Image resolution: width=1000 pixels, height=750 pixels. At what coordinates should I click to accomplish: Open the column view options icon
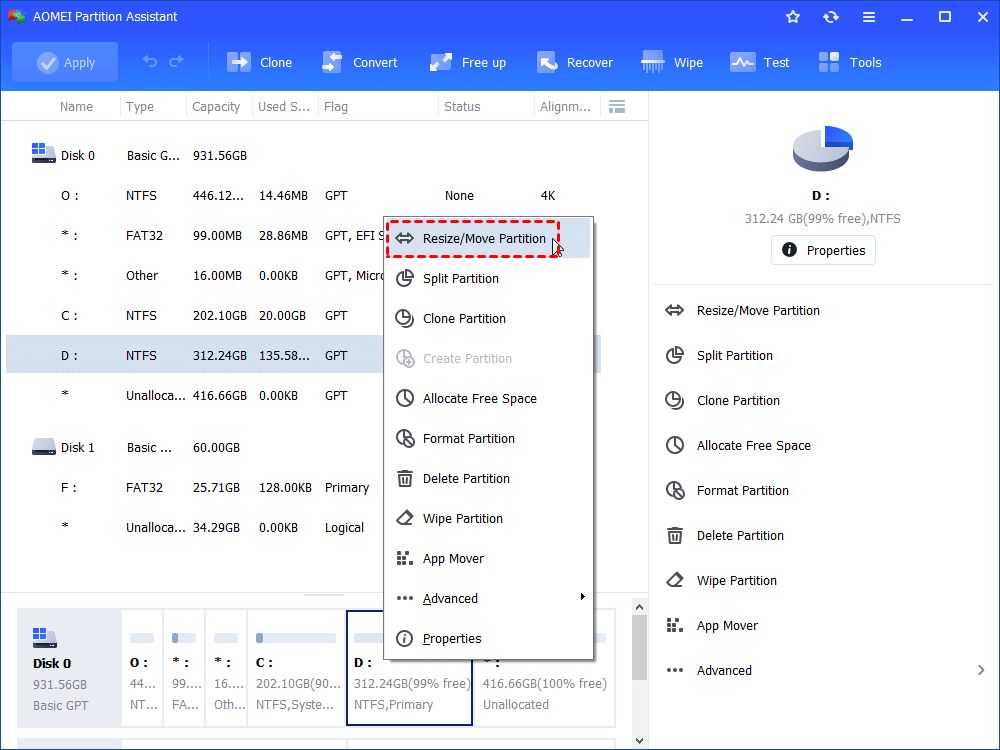click(x=617, y=106)
